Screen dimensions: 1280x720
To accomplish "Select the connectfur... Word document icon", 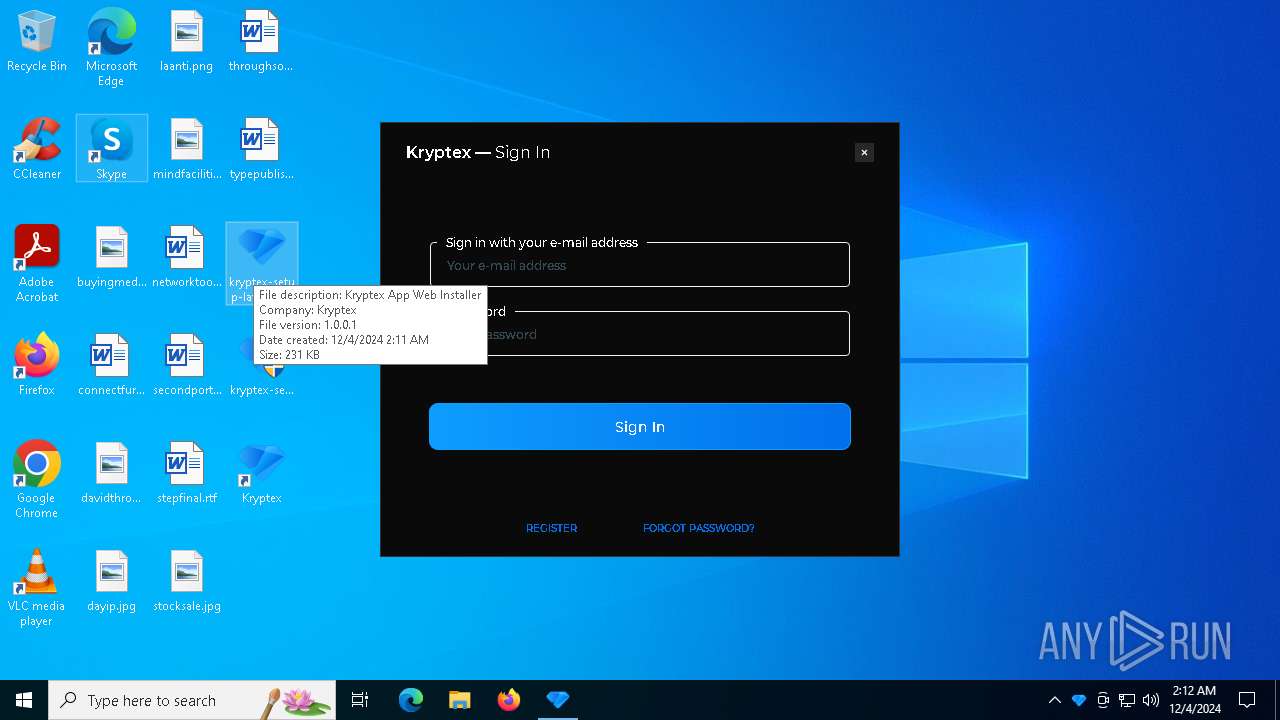I will point(111,366).
